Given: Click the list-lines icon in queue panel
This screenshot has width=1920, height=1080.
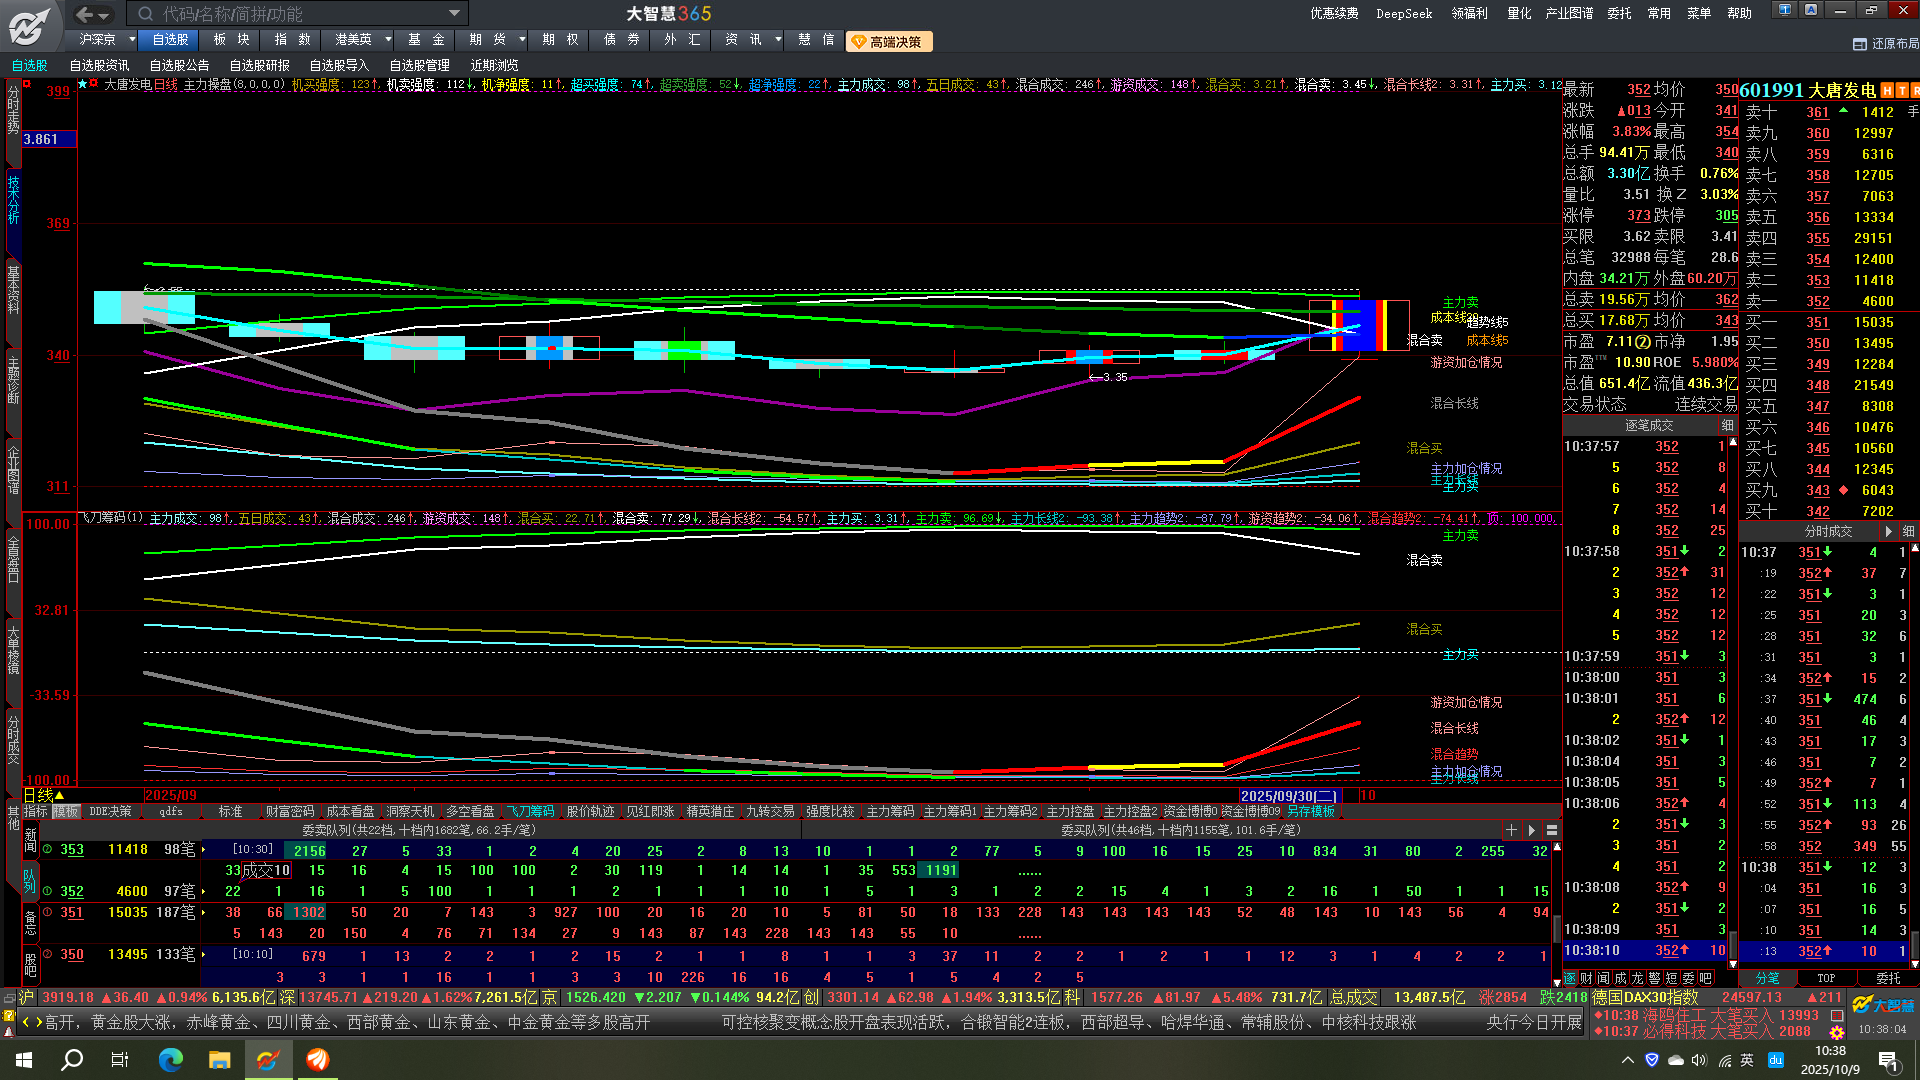Looking at the screenshot, I should (1552, 830).
